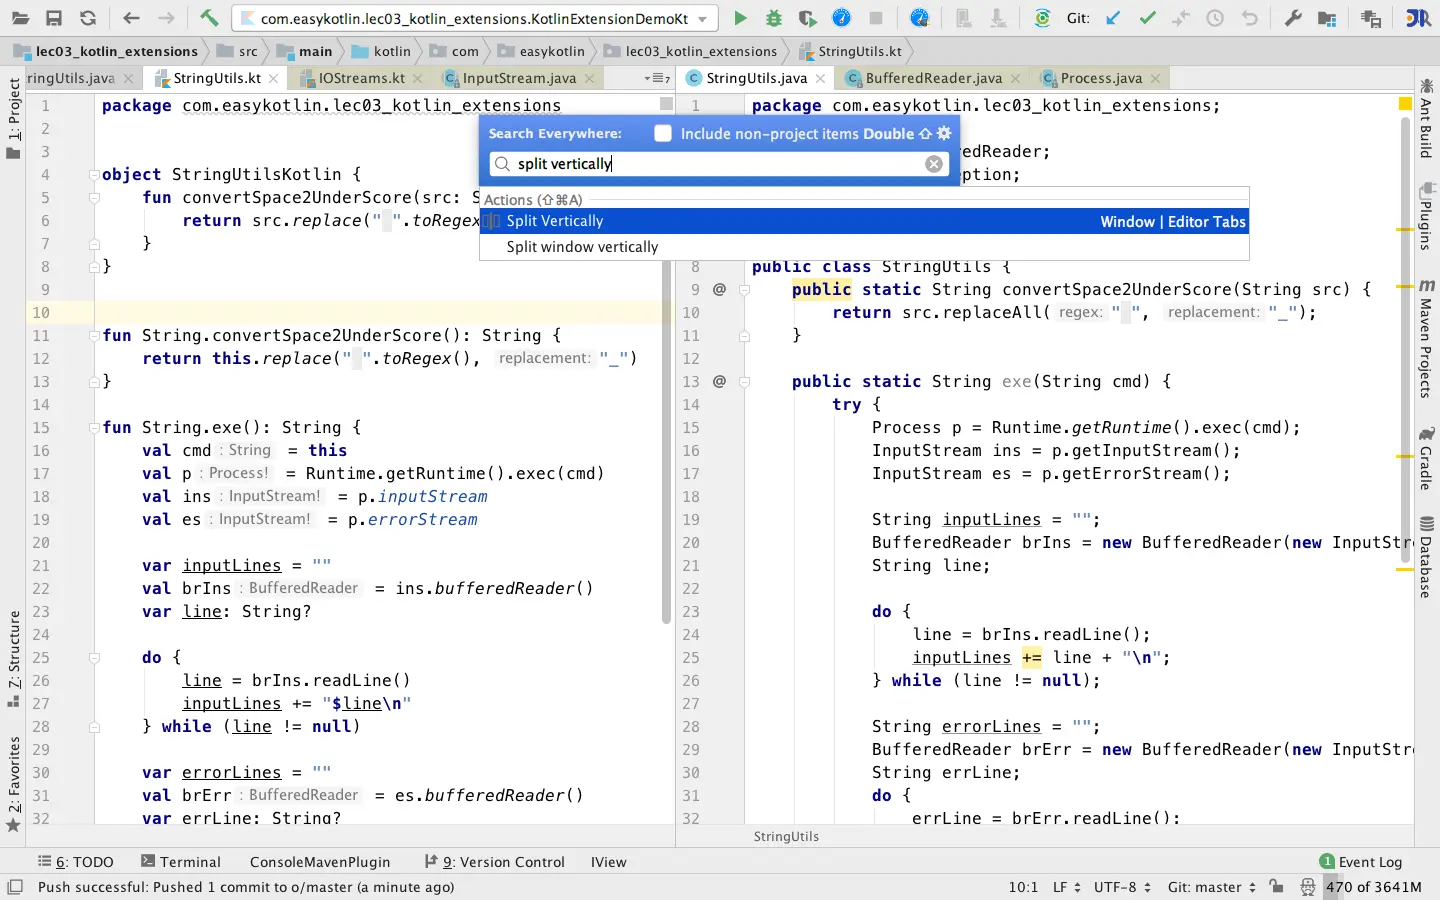Open the Event Log
1440x900 pixels.
coord(1360,862)
